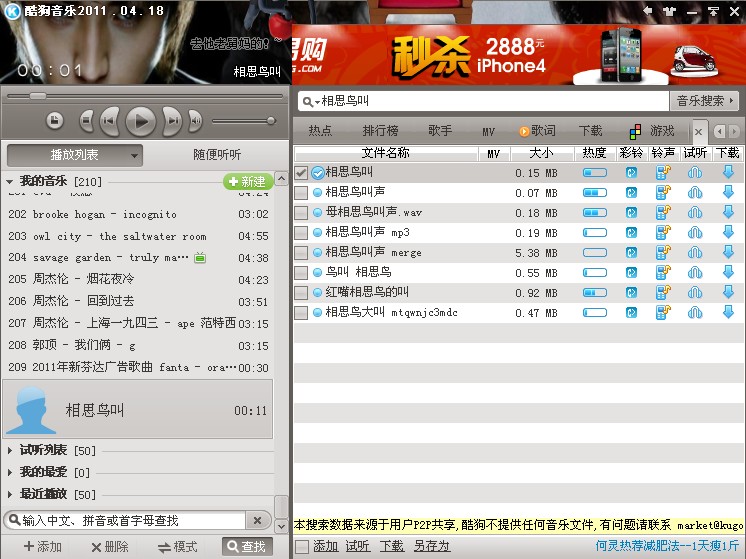This screenshot has height=559, width=746.
Task: Uncheck the 相思鸟叫 result checkbox
Action: pyautogui.click(x=301, y=173)
